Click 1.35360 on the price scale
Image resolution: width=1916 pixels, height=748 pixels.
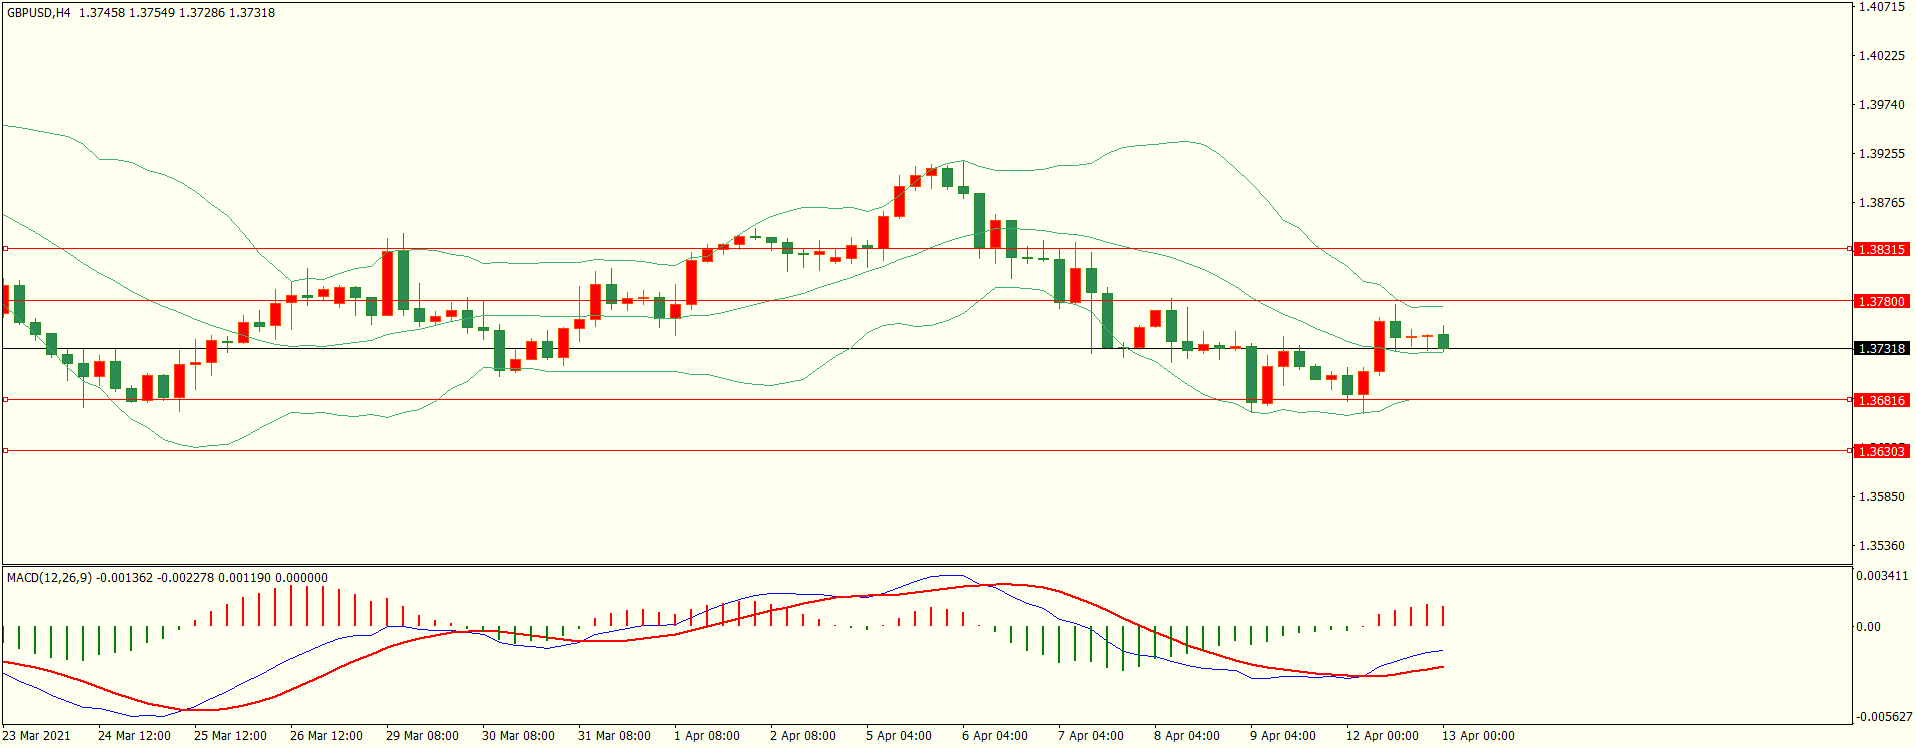coord(1881,546)
